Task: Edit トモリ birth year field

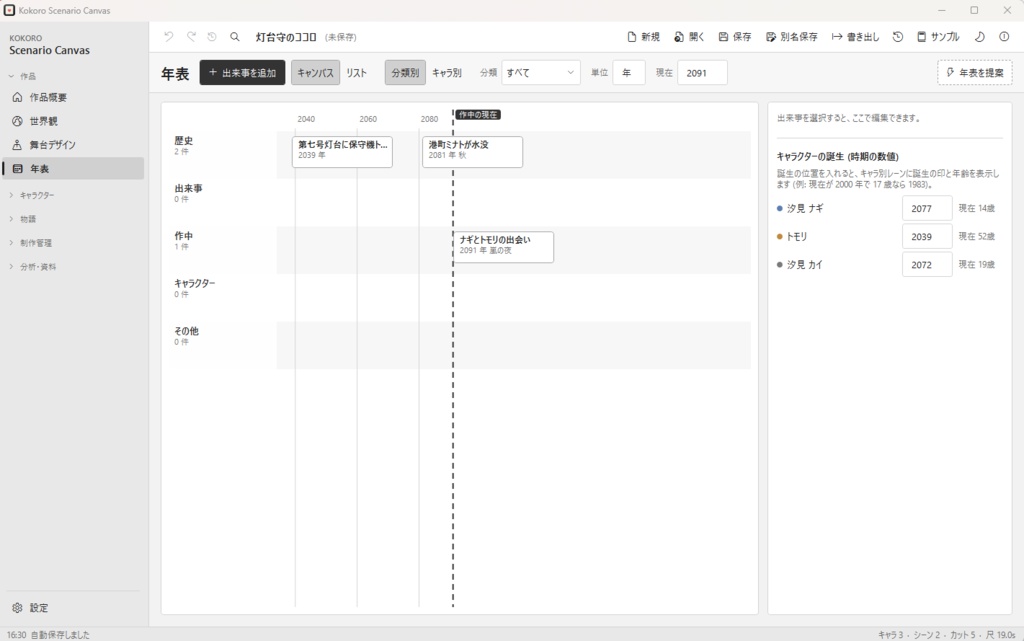Action: click(927, 236)
